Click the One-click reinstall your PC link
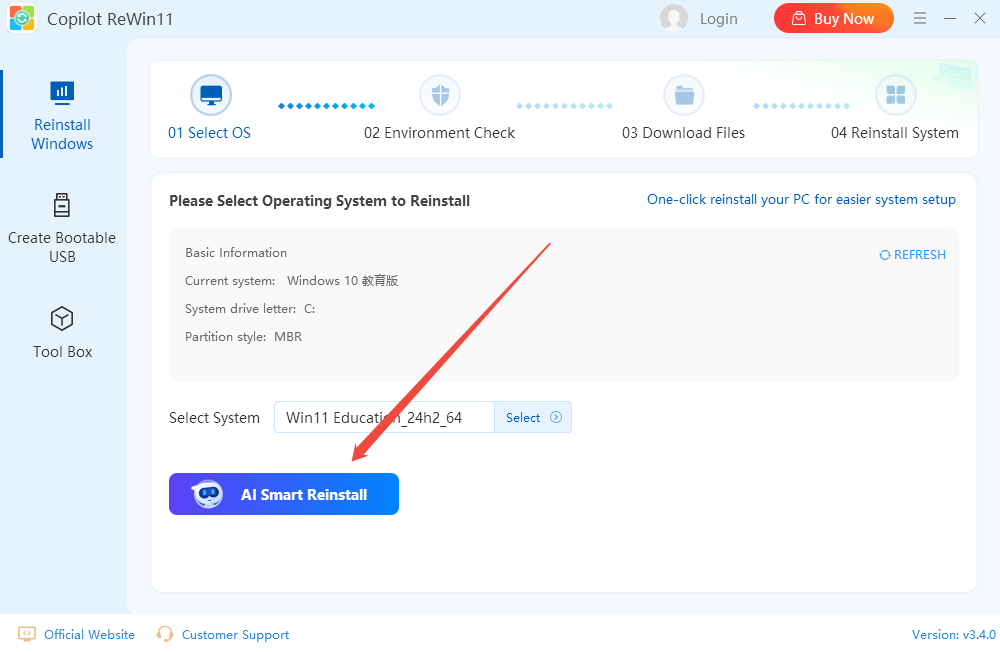 (x=801, y=199)
